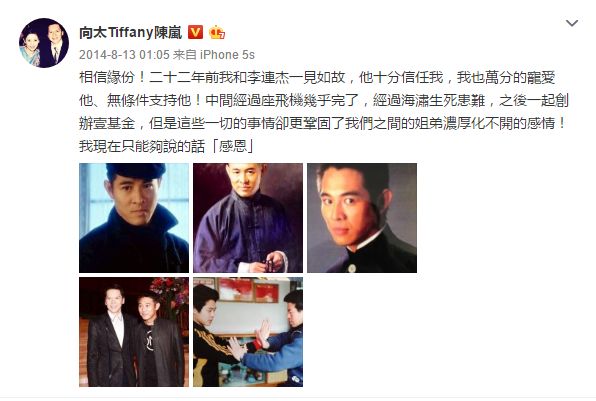Click the 壹基金 mention in post
The height and width of the screenshot is (401, 596).
[x=114, y=124]
